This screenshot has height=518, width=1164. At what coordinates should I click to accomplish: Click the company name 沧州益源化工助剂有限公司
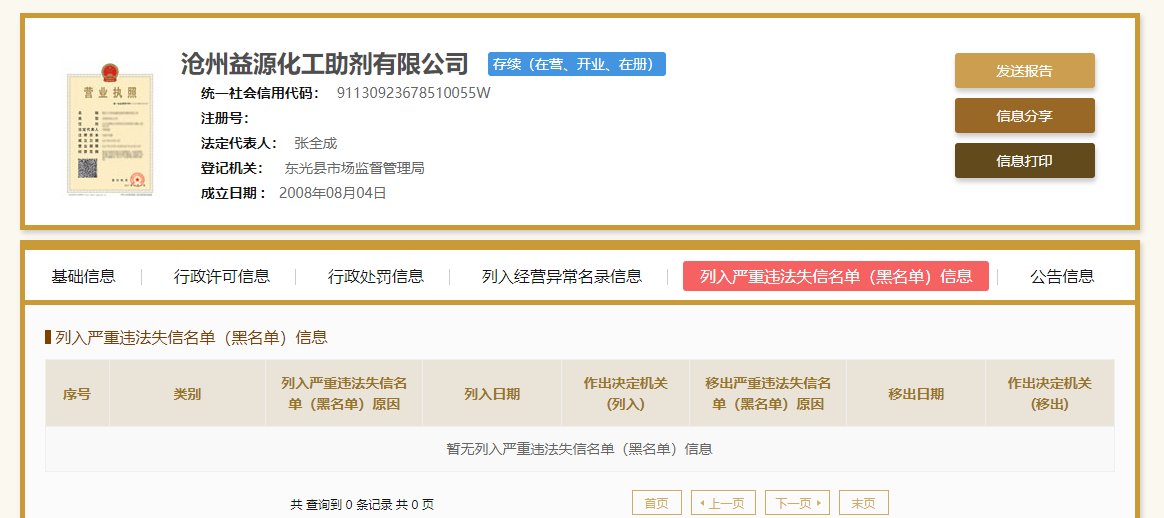pos(324,64)
